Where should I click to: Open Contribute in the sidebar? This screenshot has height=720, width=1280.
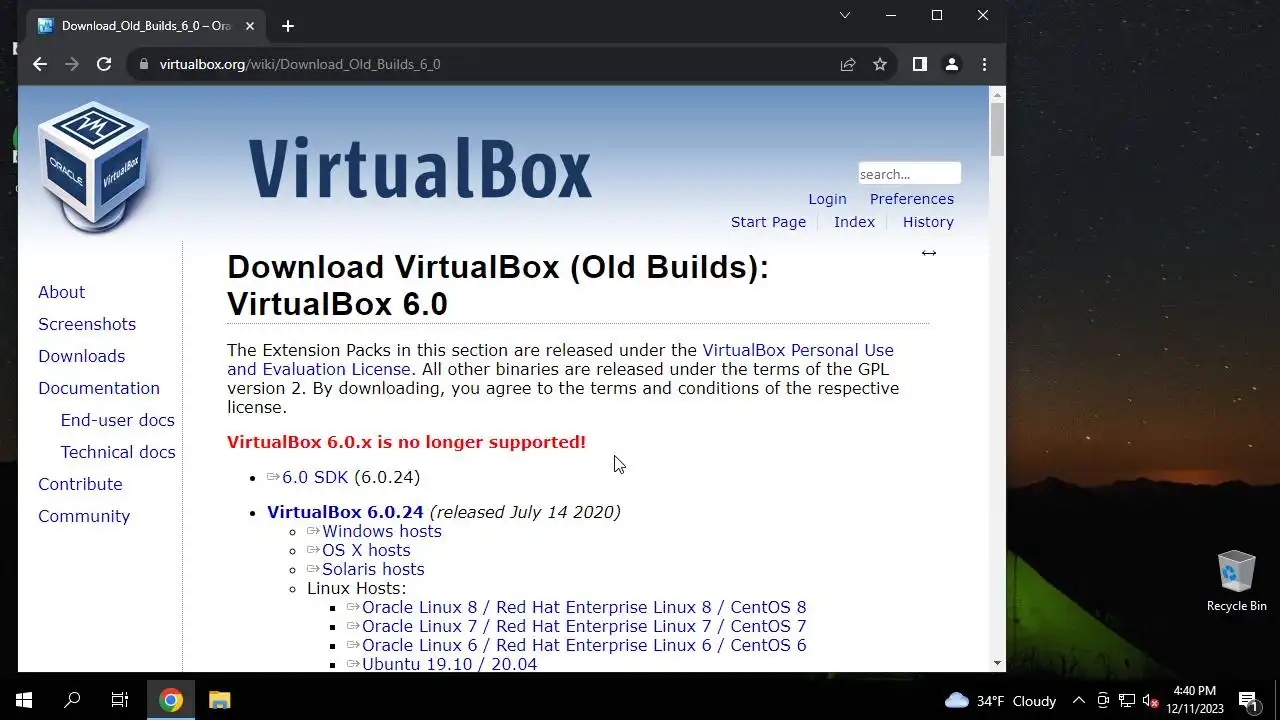80,484
